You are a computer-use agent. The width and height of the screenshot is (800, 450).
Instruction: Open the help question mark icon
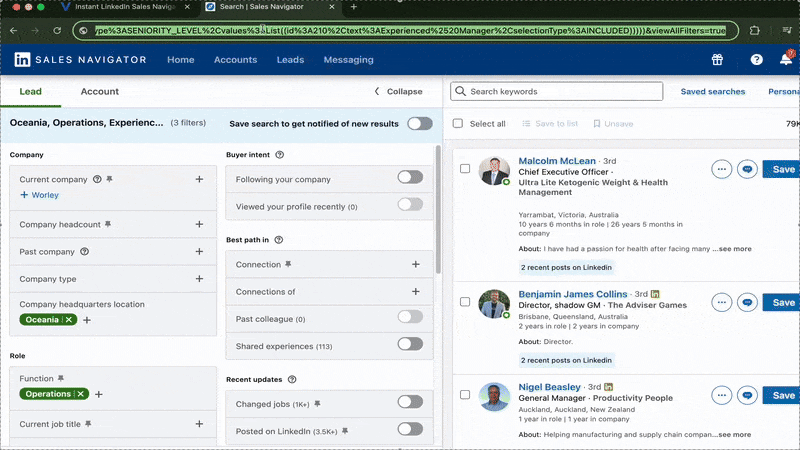pos(756,60)
